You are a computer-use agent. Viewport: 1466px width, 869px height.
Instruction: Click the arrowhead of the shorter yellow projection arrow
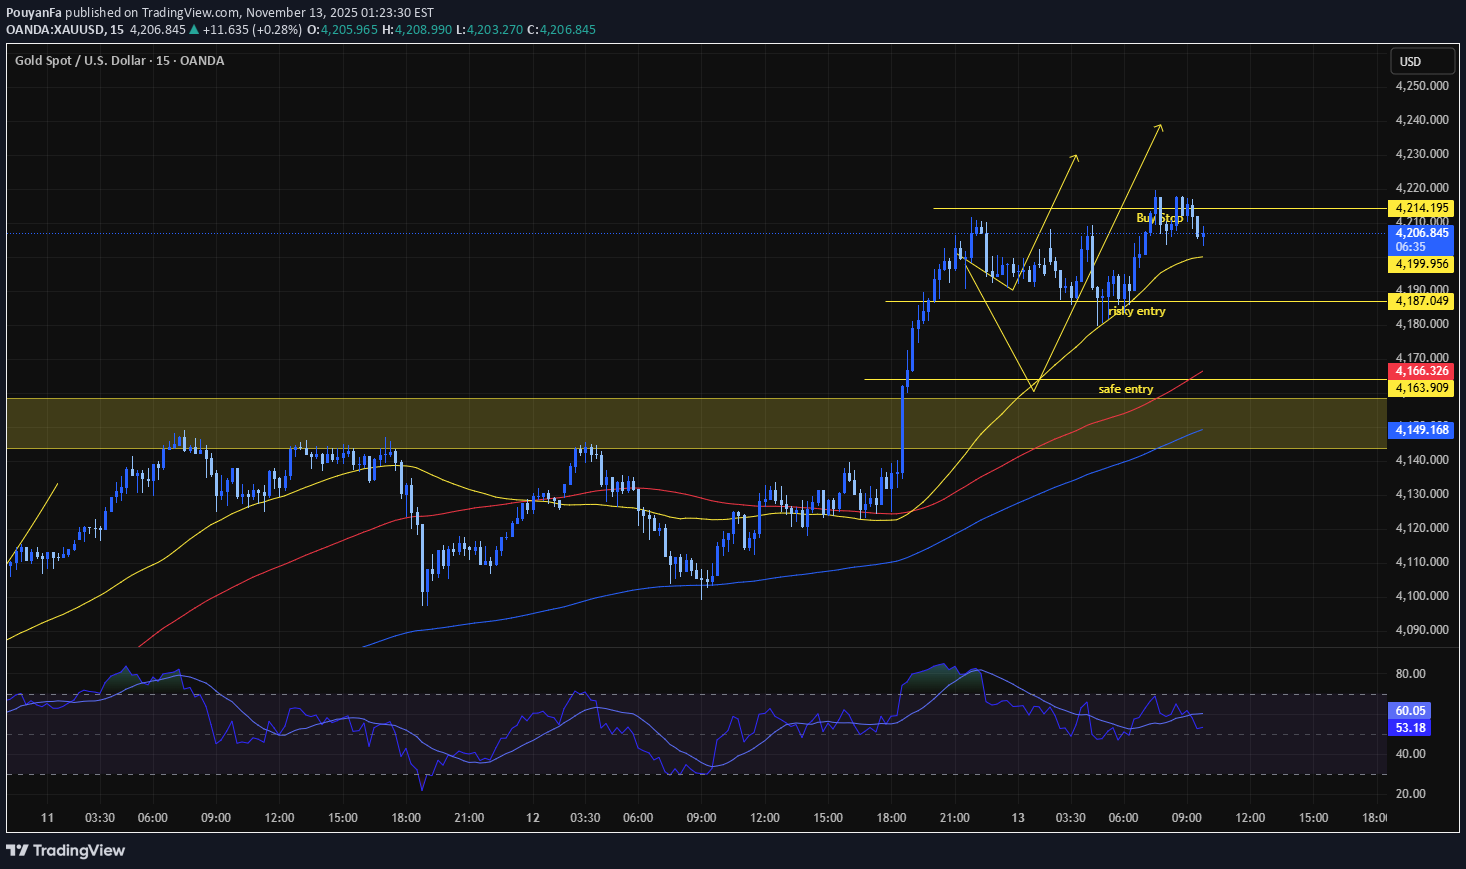(x=1076, y=156)
